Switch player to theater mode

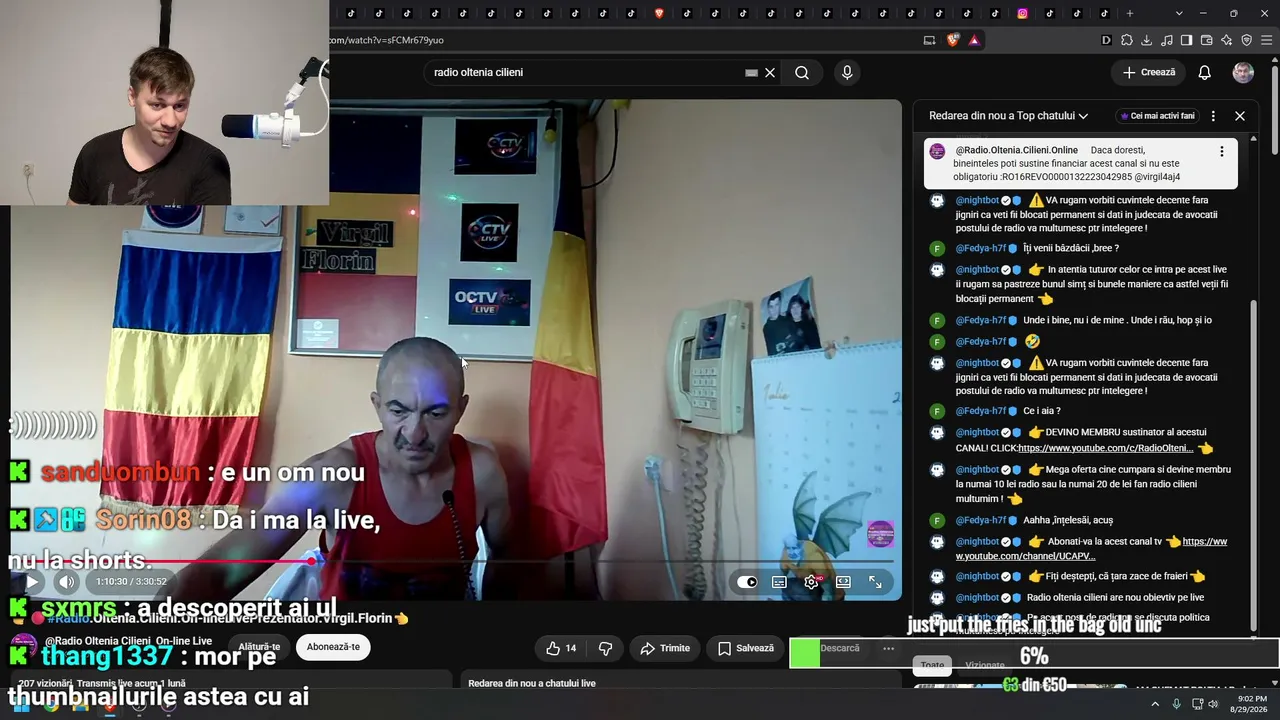pyautogui.click(x=843, y=582)
